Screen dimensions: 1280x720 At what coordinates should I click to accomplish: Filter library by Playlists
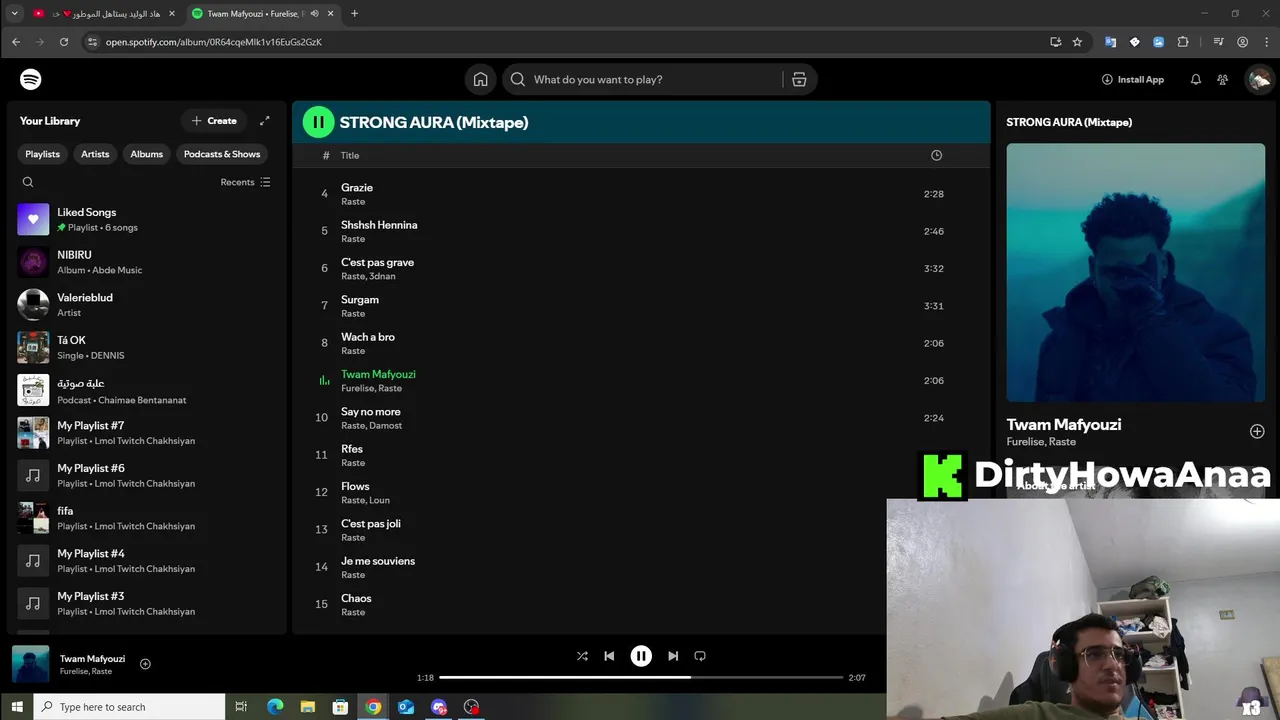click(x=43, y=154)
